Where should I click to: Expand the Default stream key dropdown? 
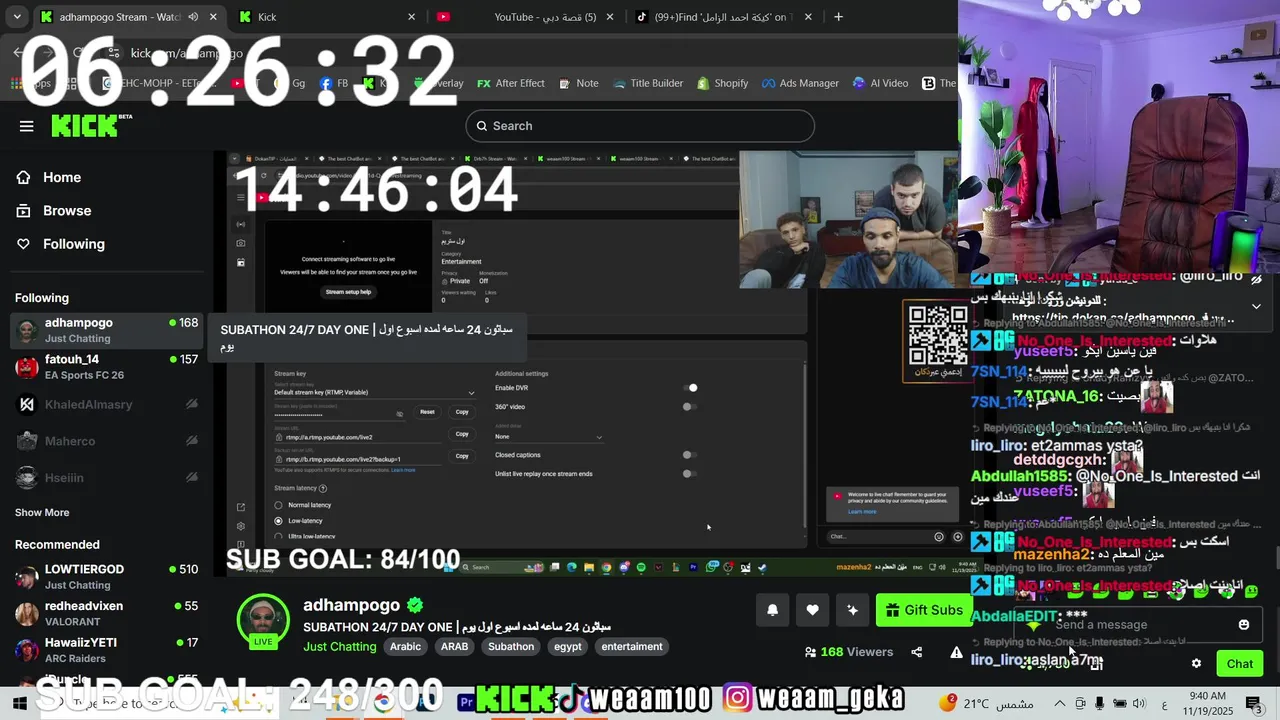pyautogui.click(x=375, y=393)
